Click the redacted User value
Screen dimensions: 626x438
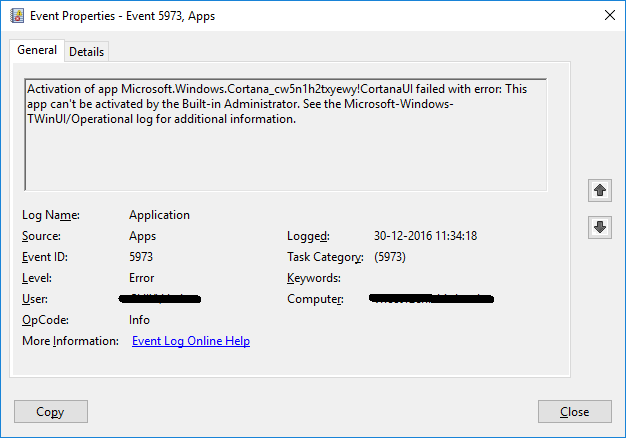point(159,299)
